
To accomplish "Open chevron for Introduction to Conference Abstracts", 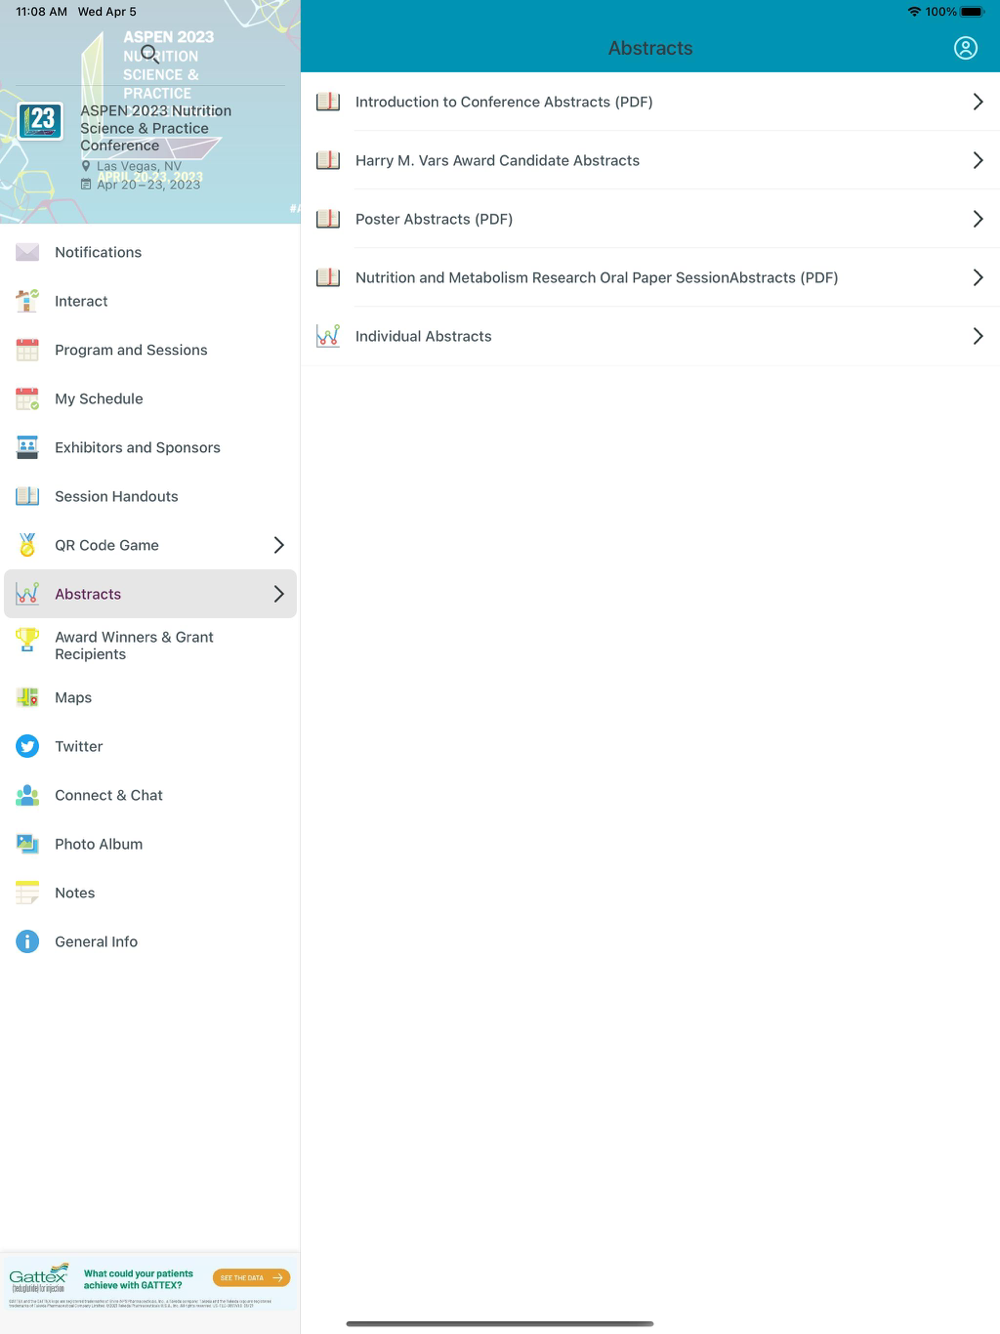I will point(978,102).
